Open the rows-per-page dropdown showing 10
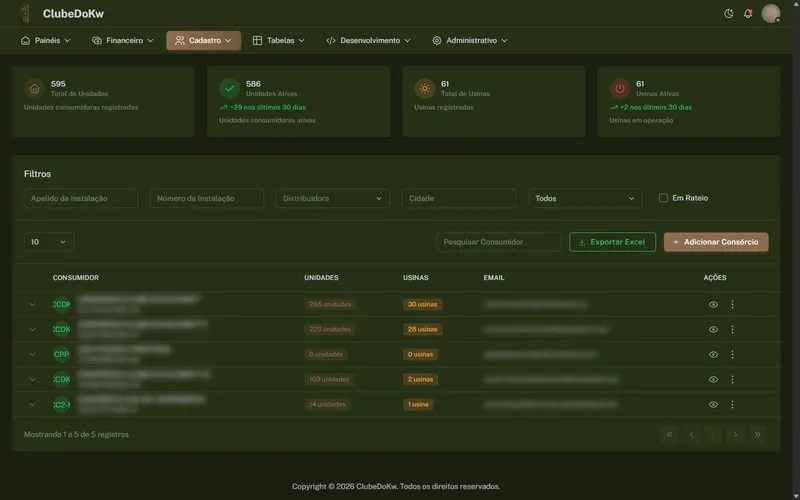 tap(48, 242)
